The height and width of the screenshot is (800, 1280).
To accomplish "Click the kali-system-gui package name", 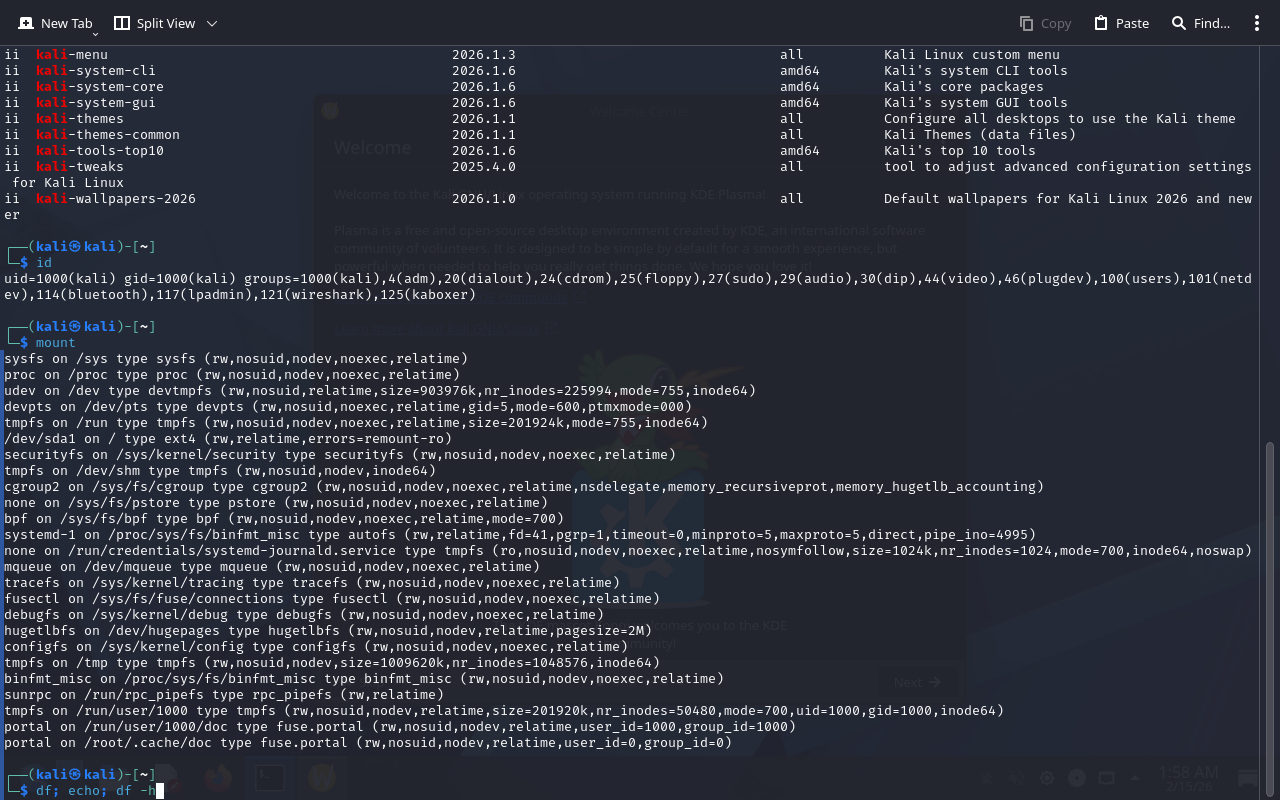I will pyautogui.click(x=96, y=103).
